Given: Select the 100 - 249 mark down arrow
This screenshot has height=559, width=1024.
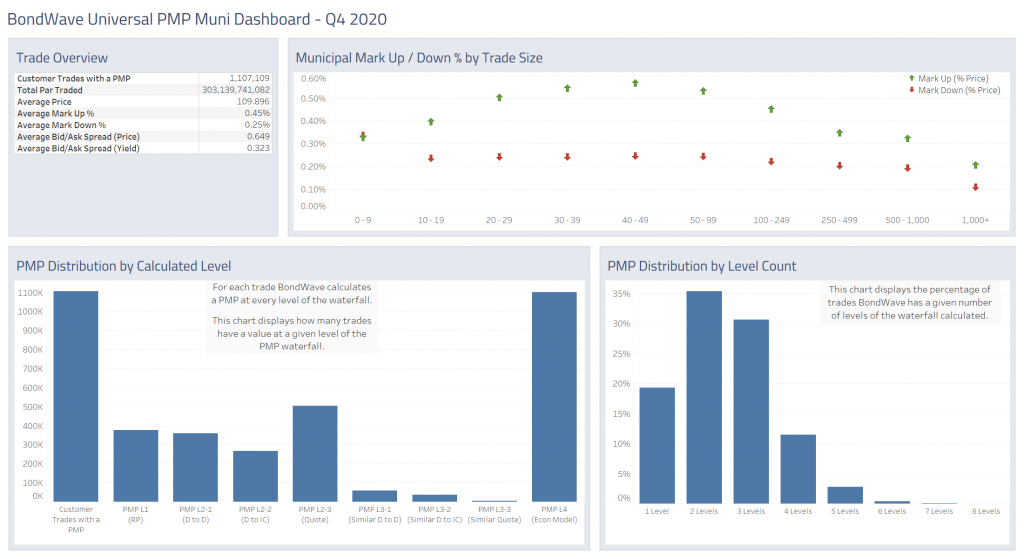Looking at the screenshot, I should (771, 161).
